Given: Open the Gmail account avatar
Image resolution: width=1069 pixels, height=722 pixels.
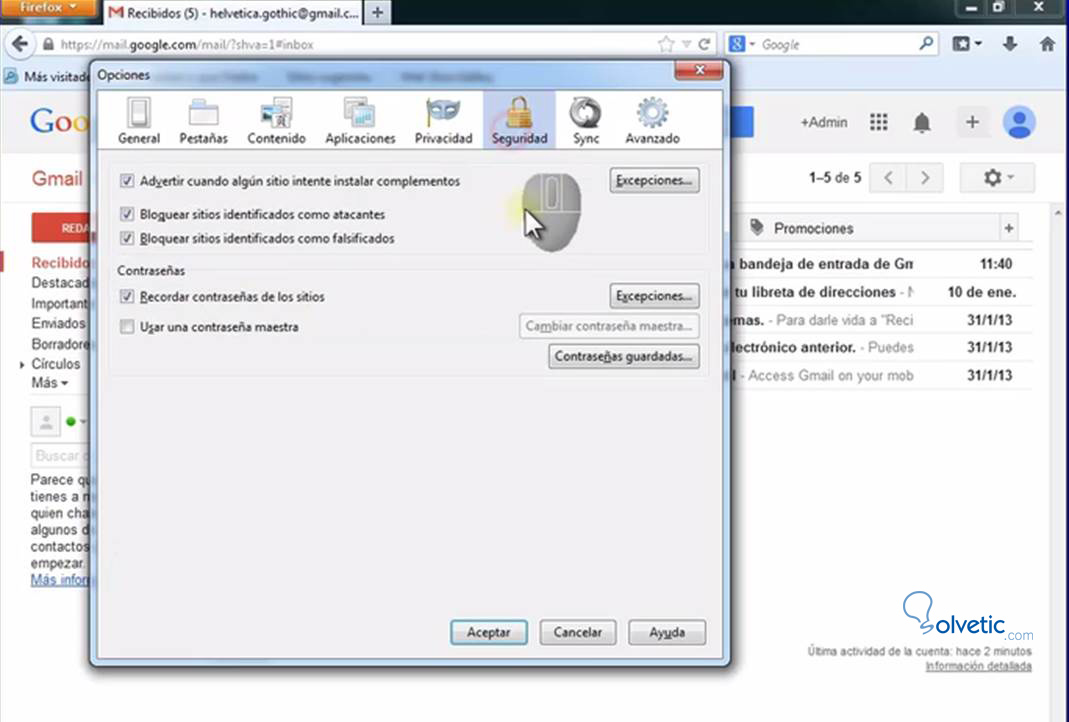Looking at the screenshot, I should (x=1019, y=123).
